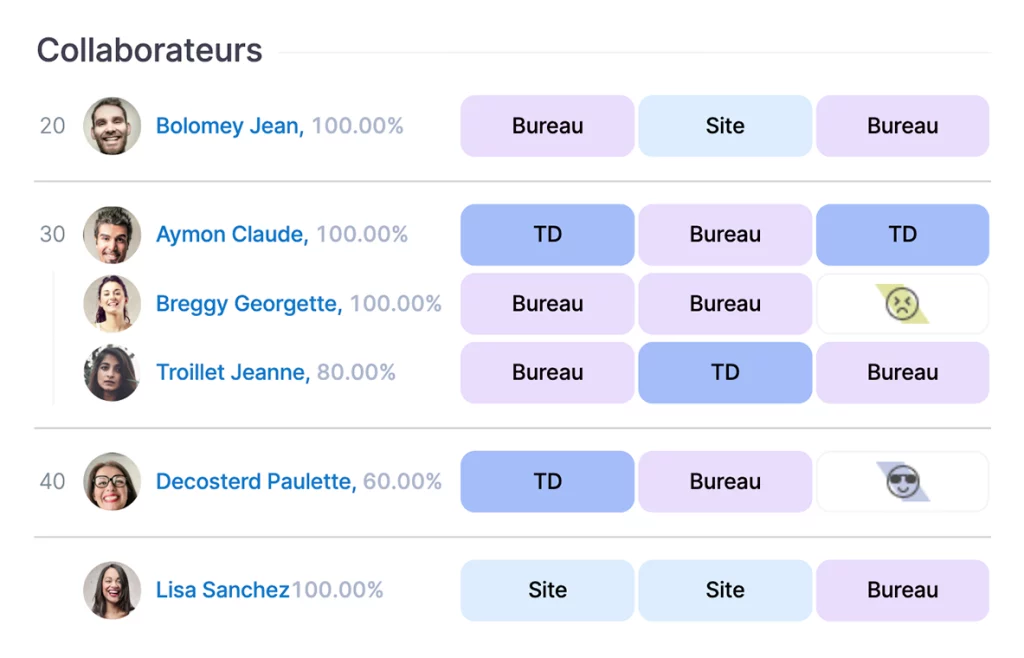Open Breggy Georgette's avatar photo
The image size is (1024, 658).
112,304
